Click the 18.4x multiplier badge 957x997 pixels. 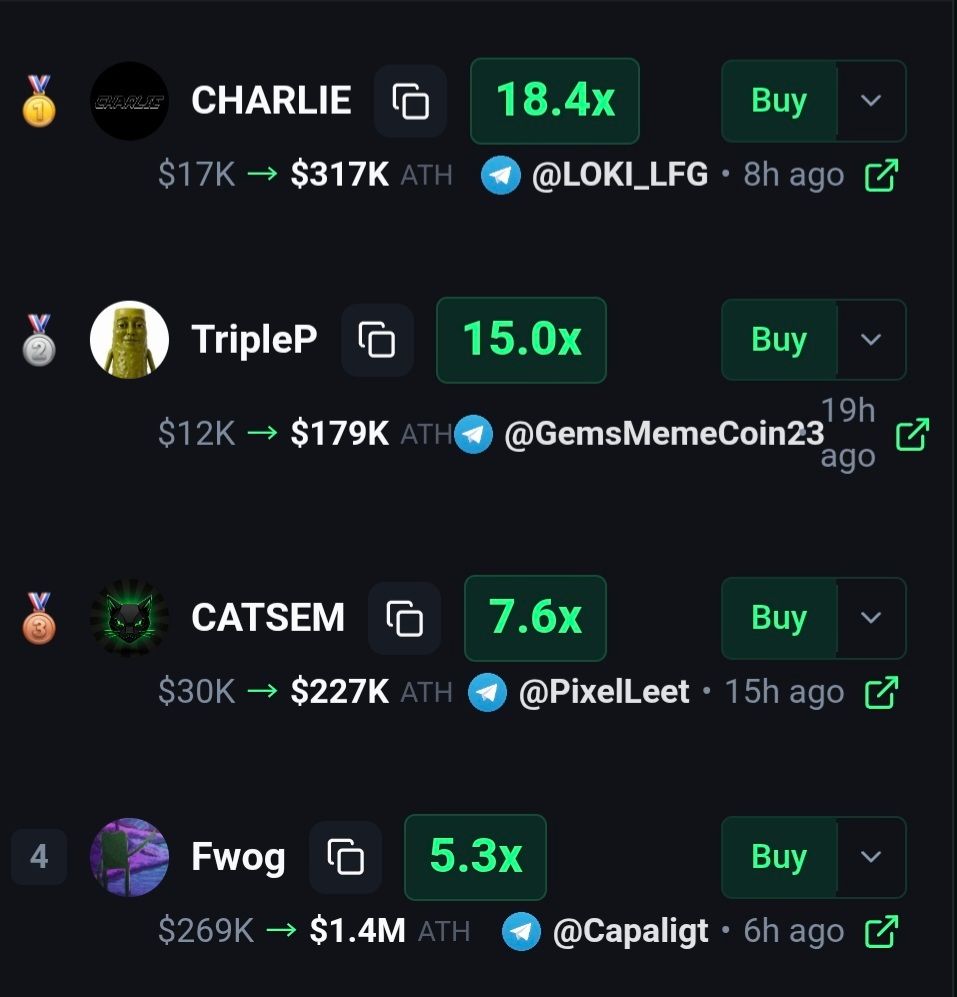tap(554, 100)
